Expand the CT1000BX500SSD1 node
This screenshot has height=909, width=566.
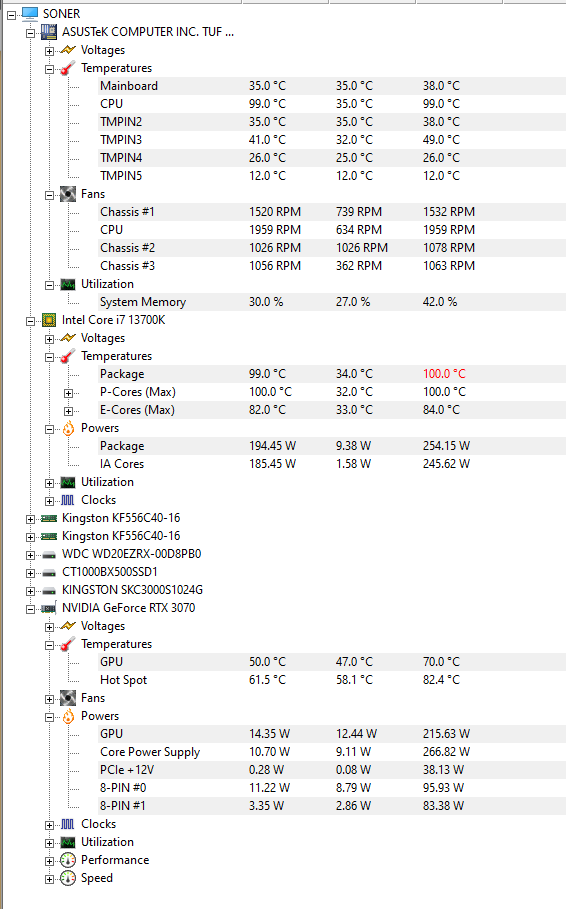click(30, 573)
